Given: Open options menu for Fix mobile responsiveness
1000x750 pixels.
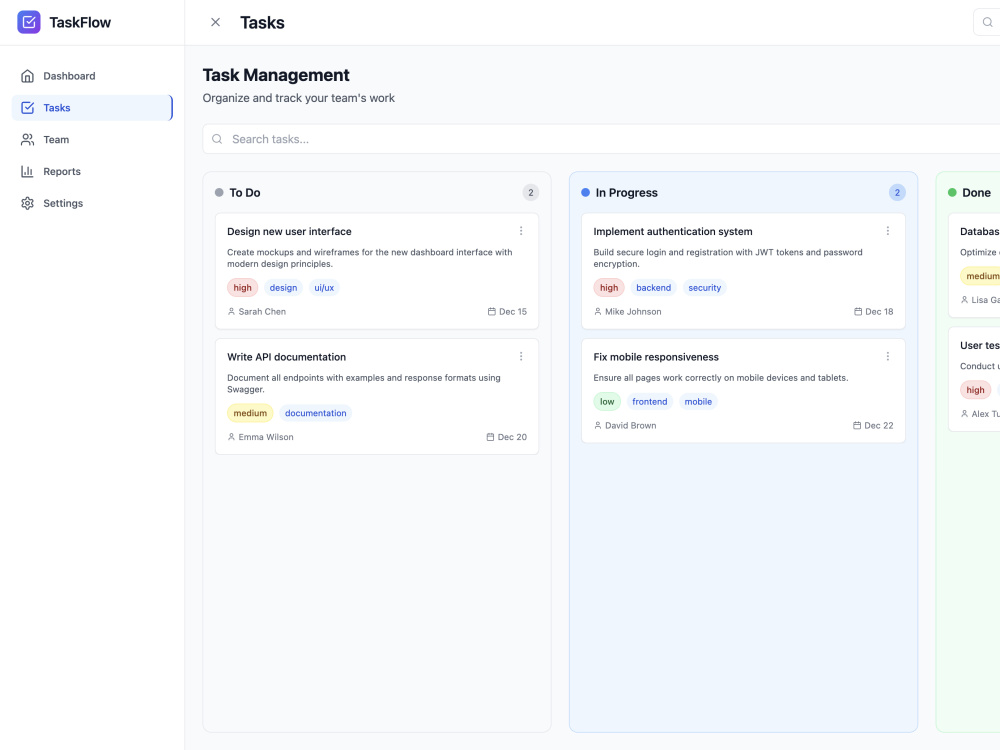Looking at the screenshot, I should 888,357.
